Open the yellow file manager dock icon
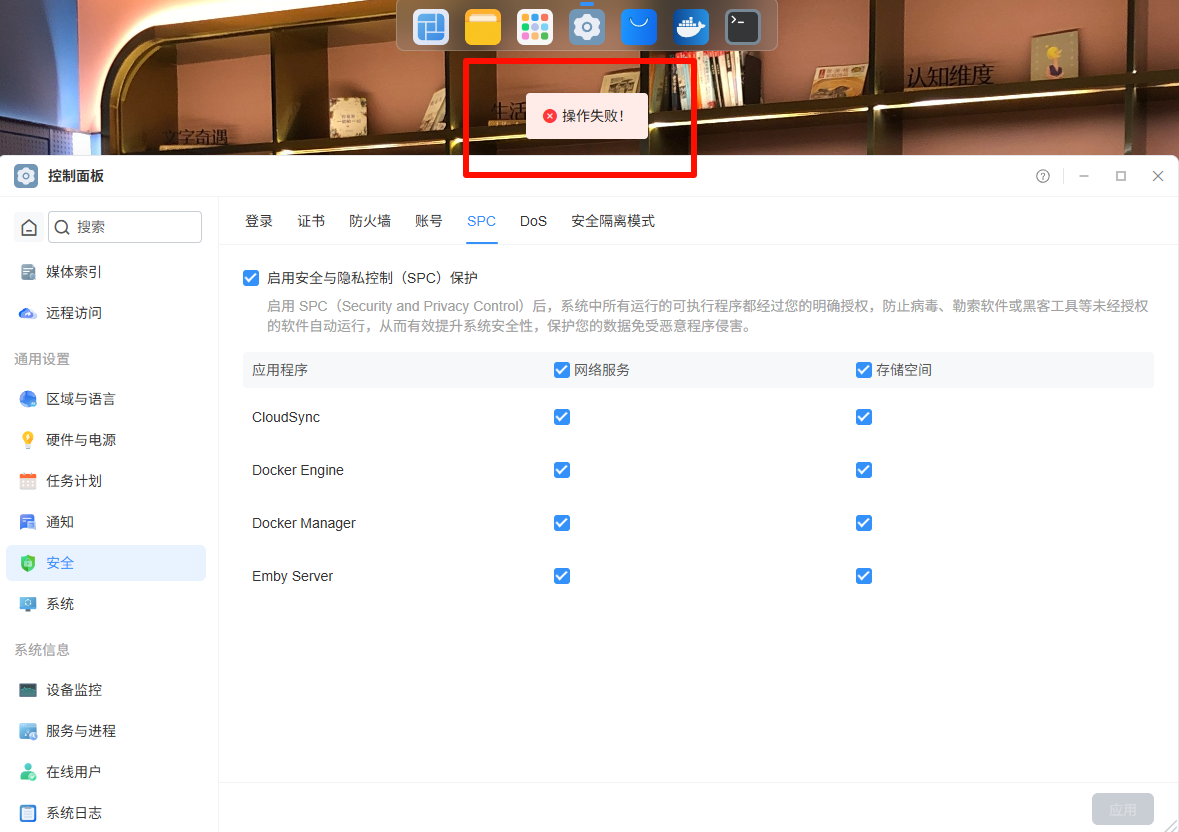Screen dimensions: 1179x832 [483, 27]
